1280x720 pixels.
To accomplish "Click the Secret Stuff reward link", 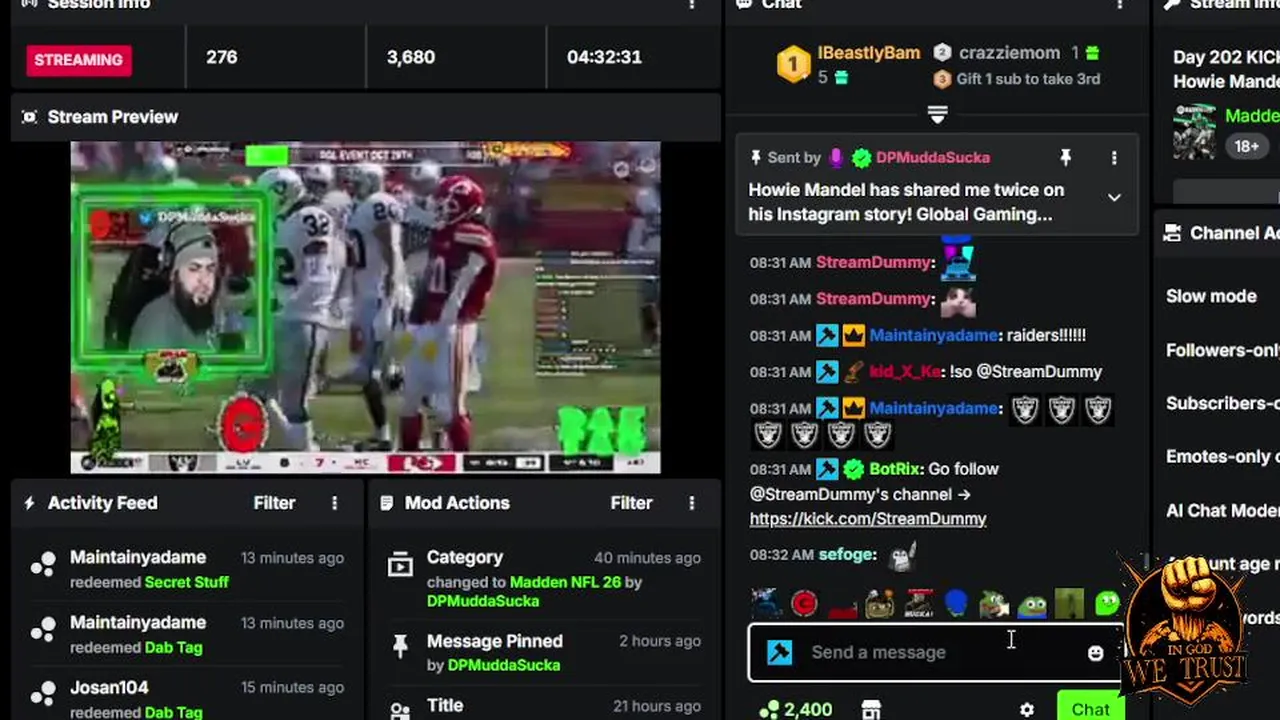I will point(187,582).
